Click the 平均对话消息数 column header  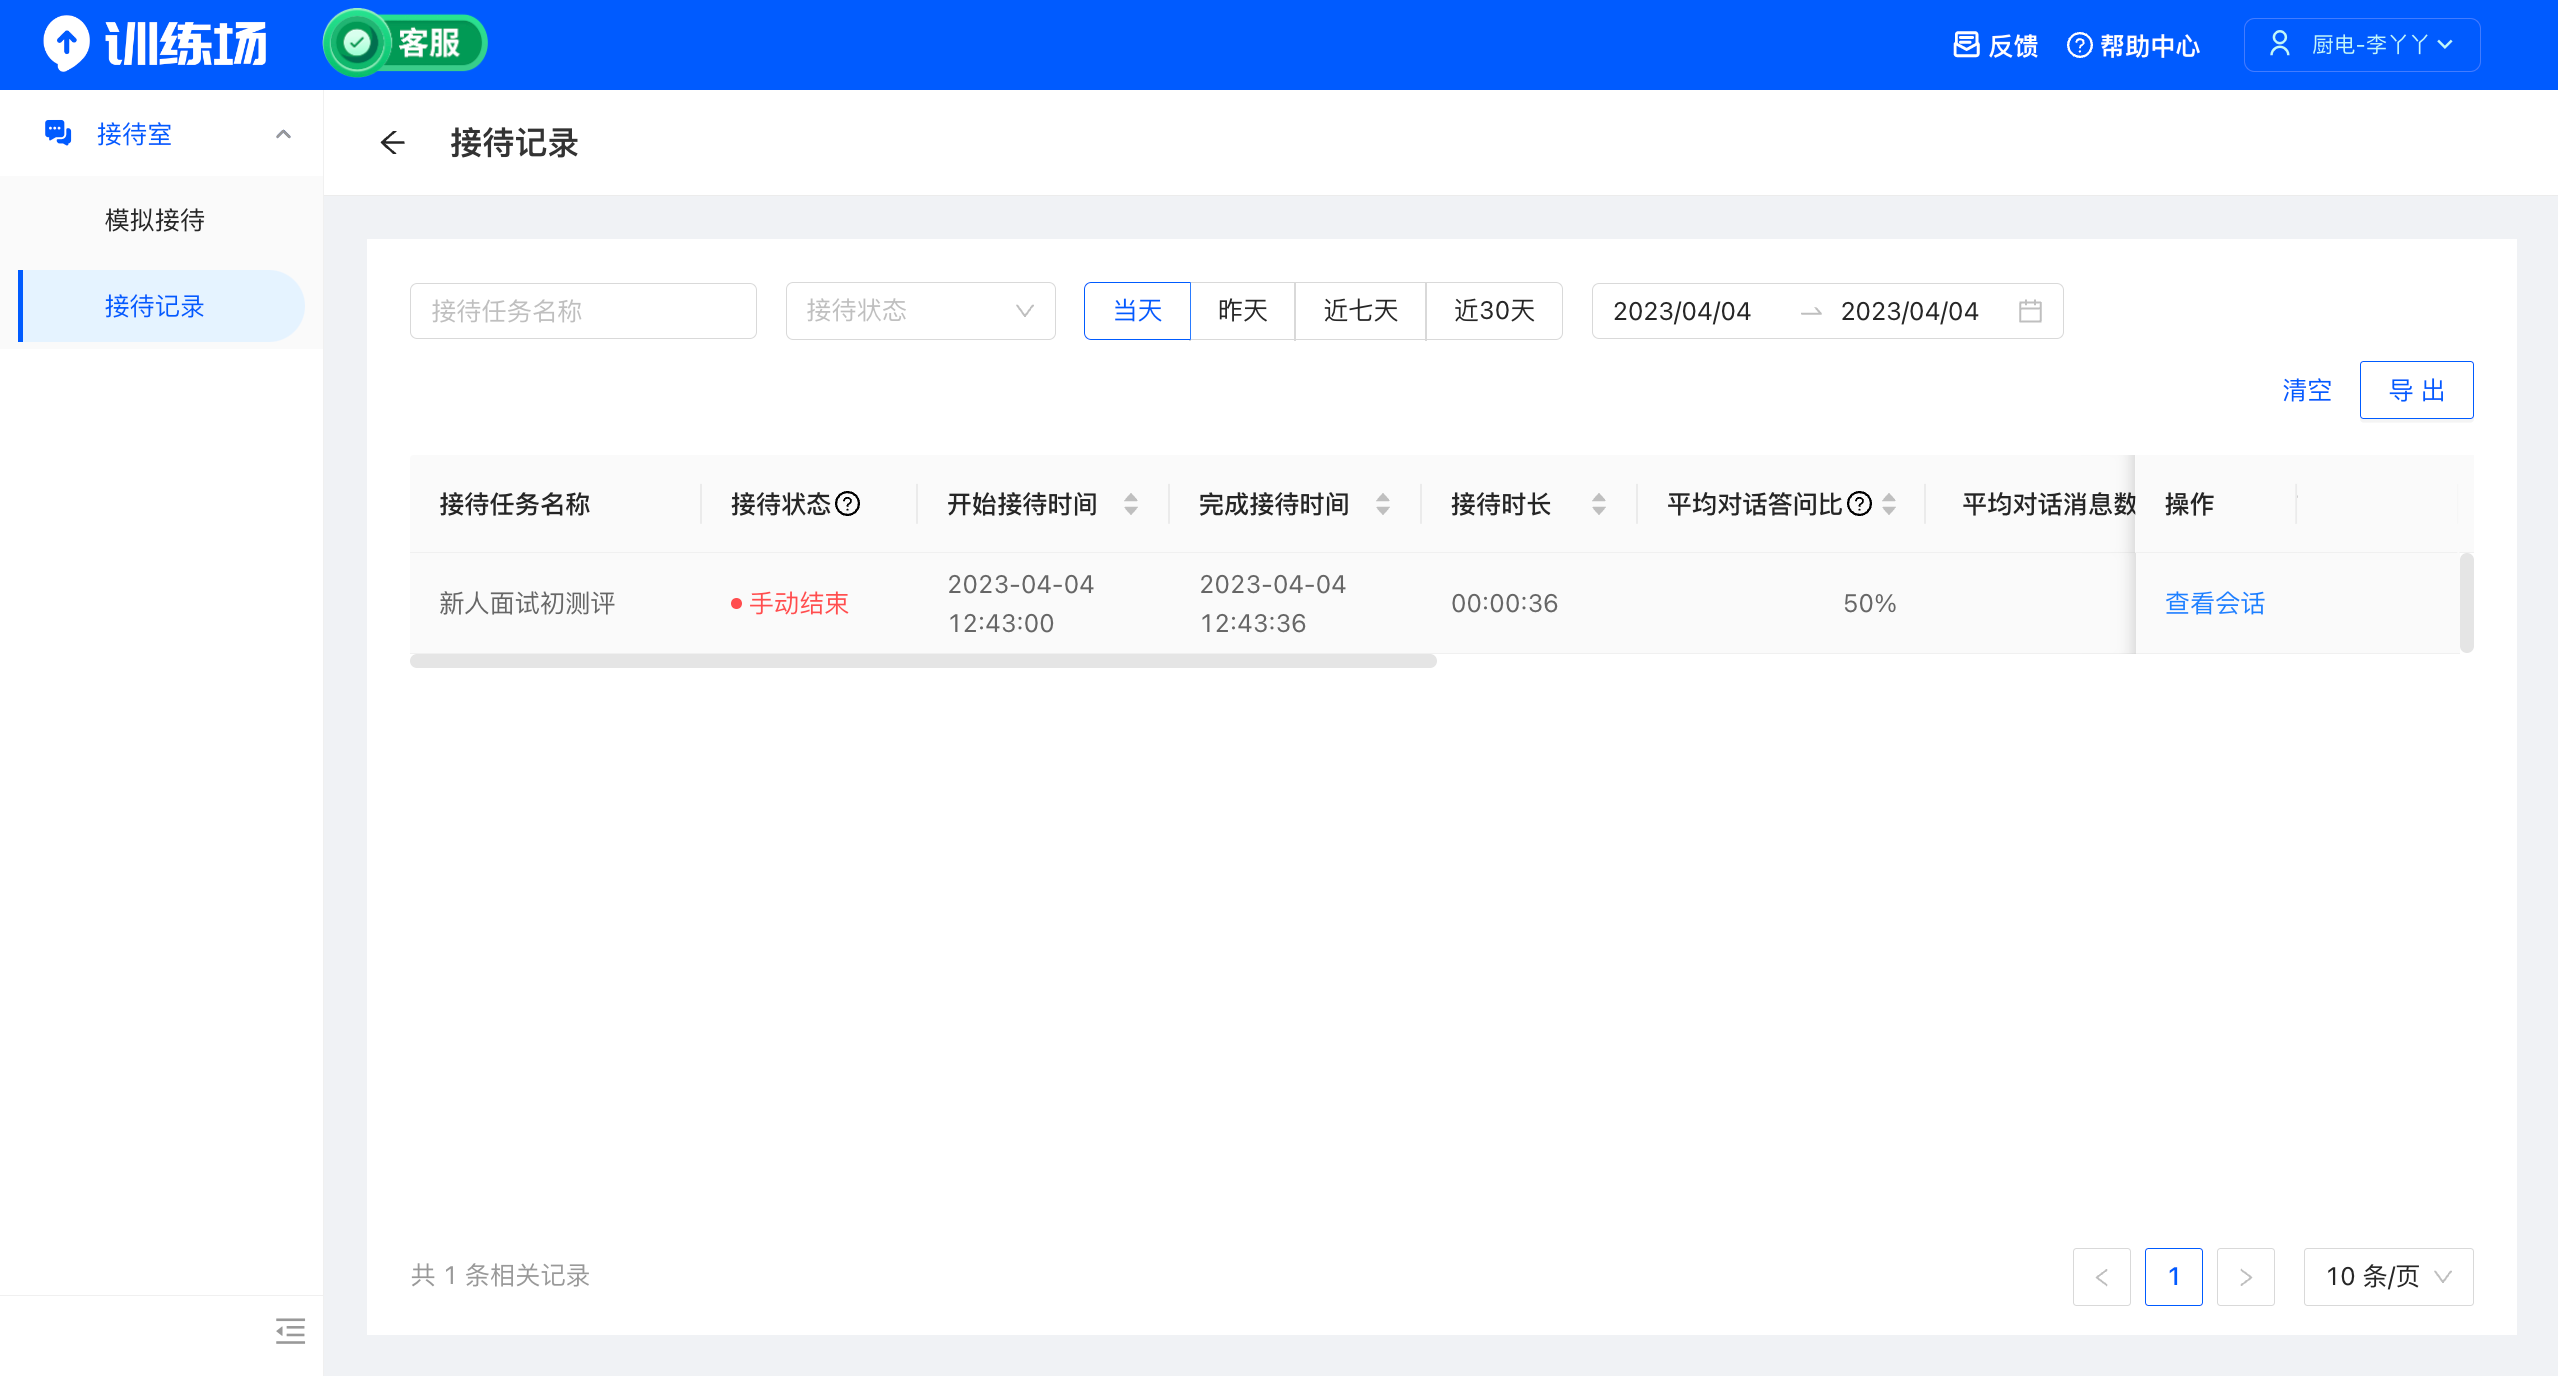(x=2048, y=504)
